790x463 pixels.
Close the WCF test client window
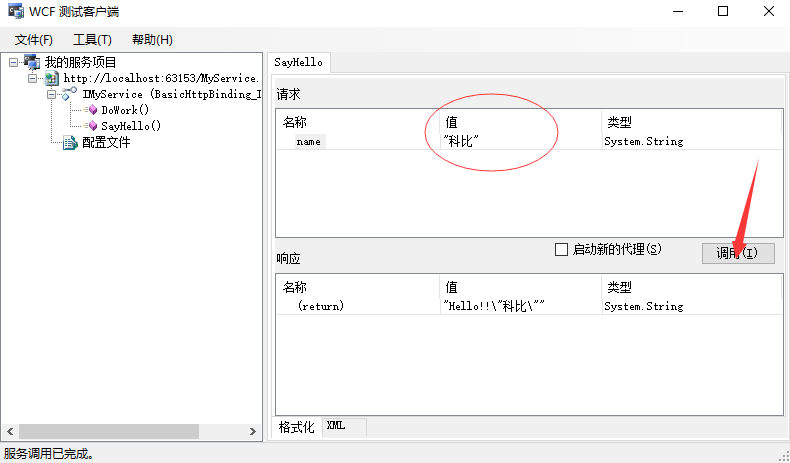tap(769, 11)
